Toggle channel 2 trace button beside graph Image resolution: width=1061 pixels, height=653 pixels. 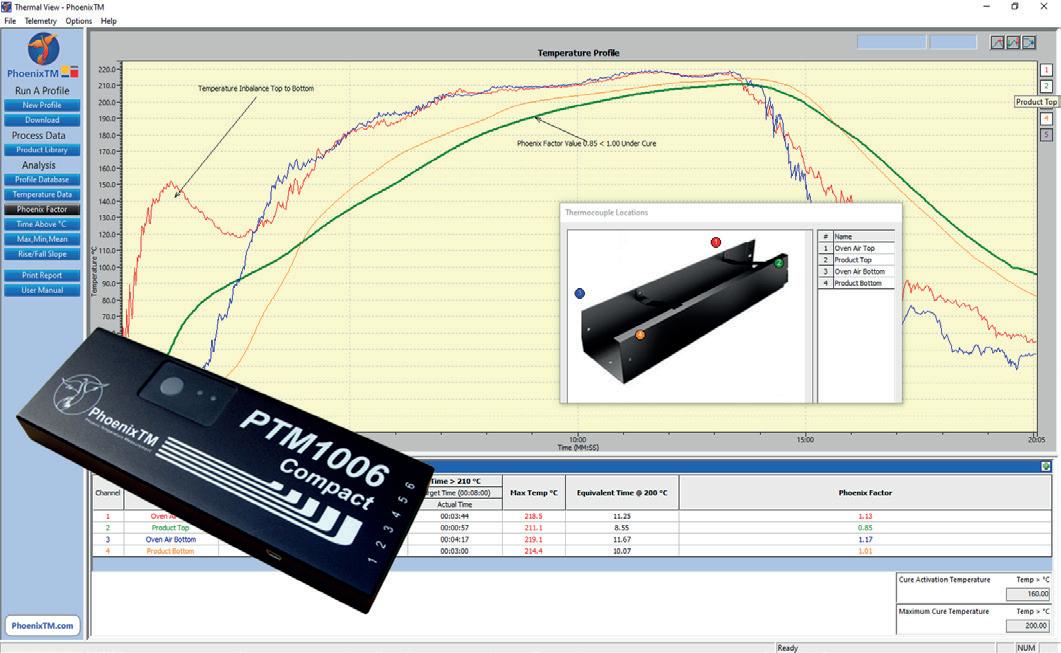pos(1045,86)
